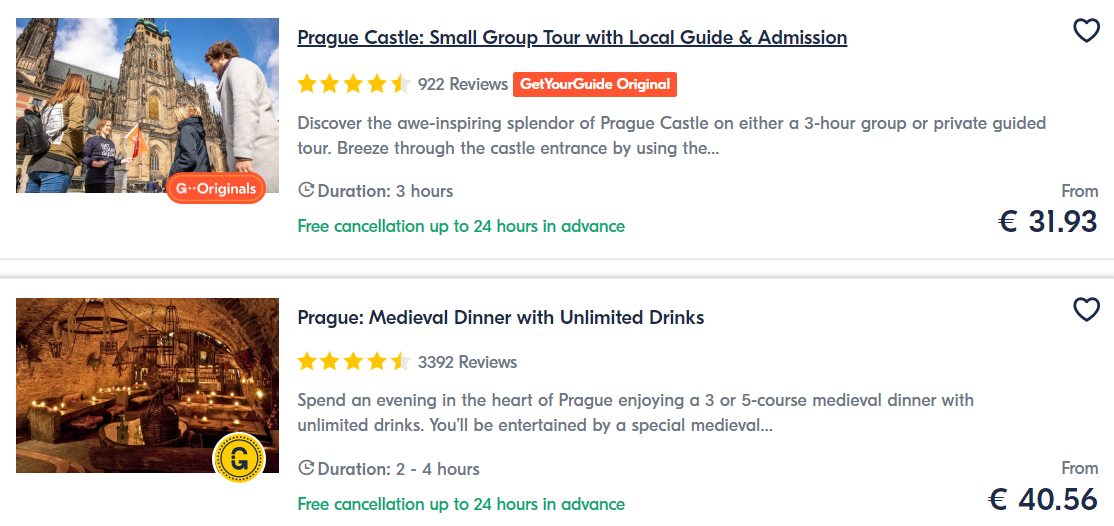Click the gold G badge on the dinner photo

239,459
